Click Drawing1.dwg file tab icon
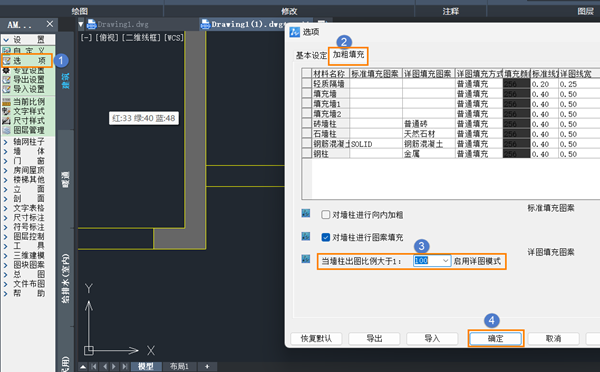The height and width of the screenshot is (372, 600). point(91,24)
